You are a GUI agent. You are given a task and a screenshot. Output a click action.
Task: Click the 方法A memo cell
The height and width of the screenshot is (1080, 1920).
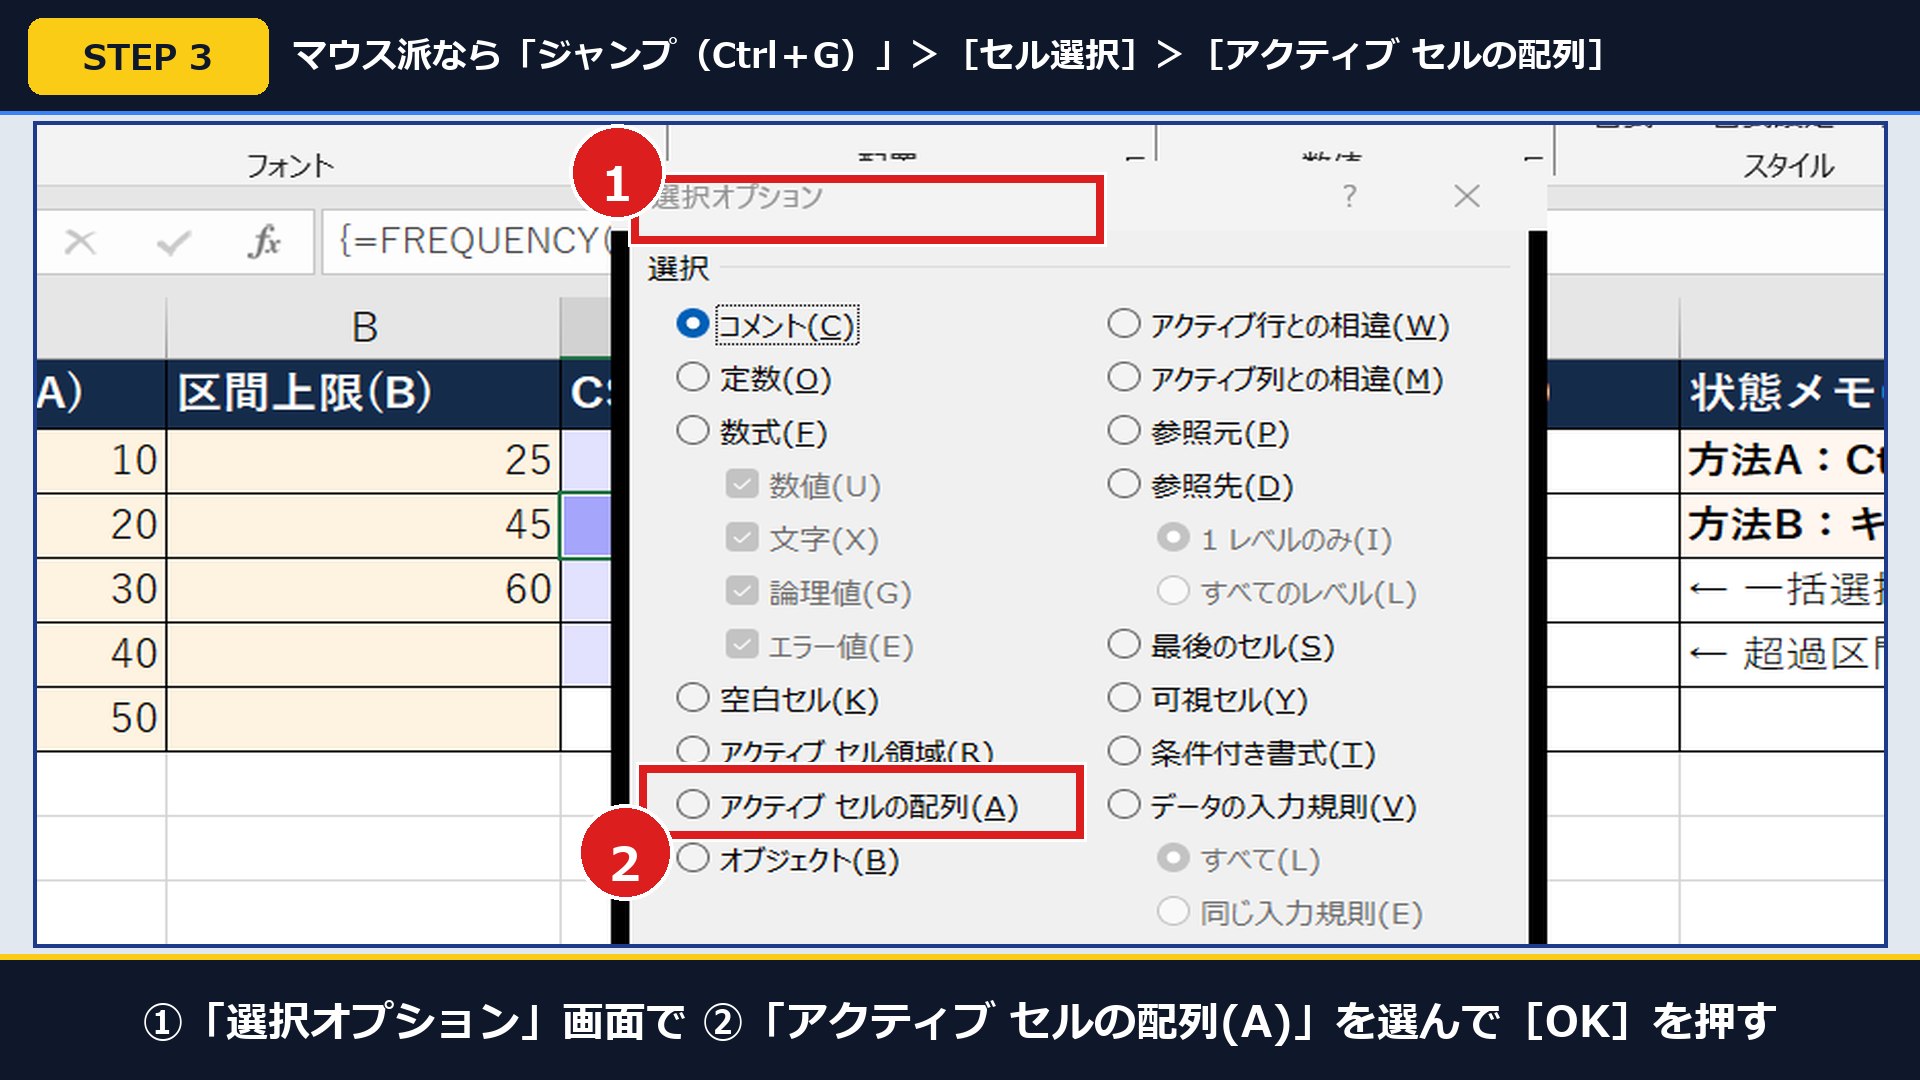click(x=1782, y=460)
